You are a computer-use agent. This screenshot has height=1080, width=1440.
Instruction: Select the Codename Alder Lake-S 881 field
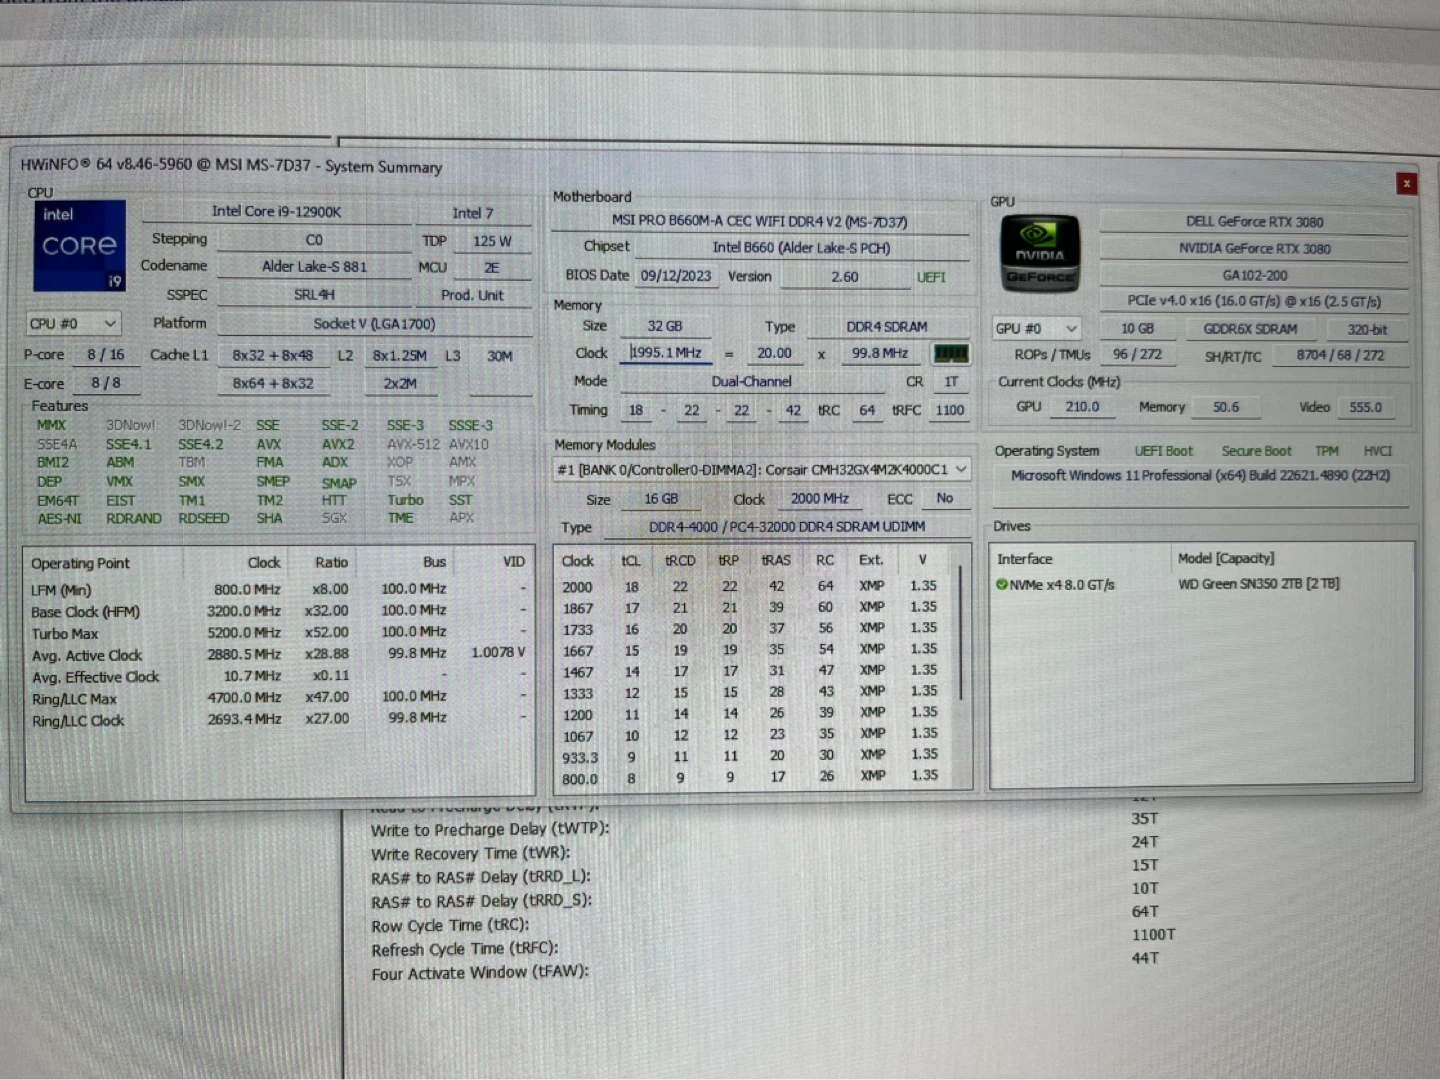314,267
